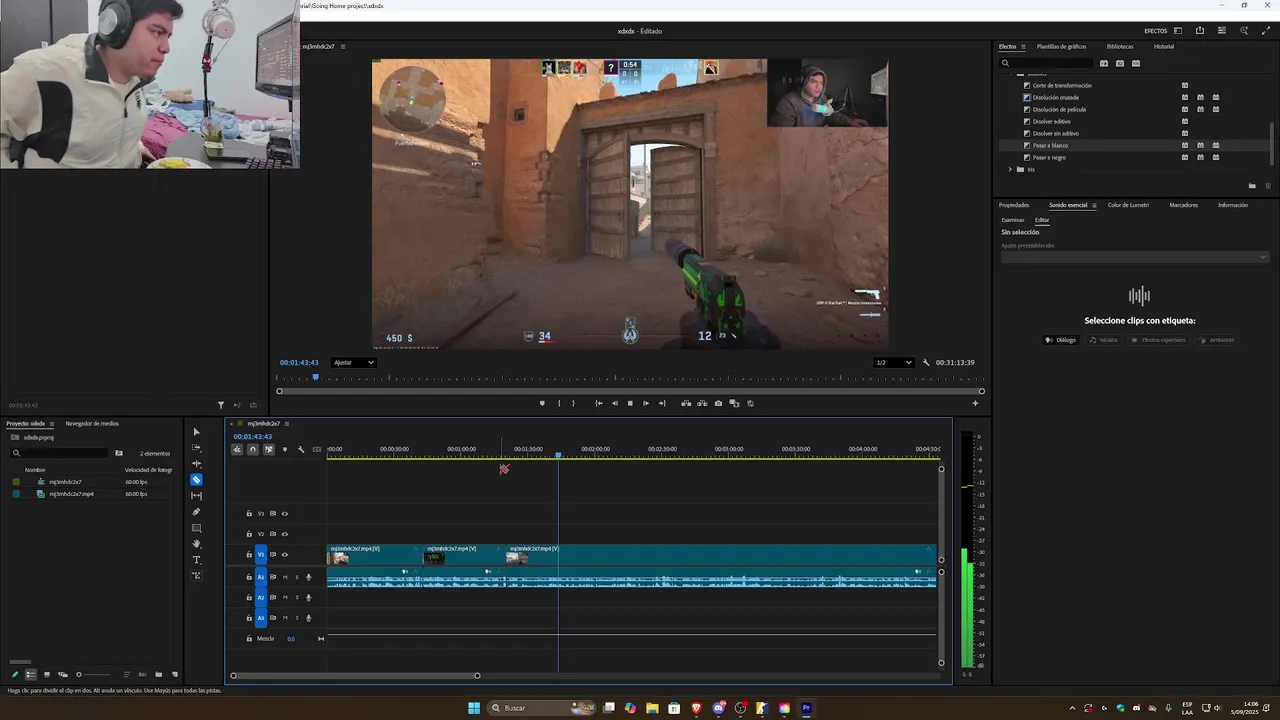Step forward one frame
Image resolution: width=1280 pixels, height=720 pixels.
pyautogui.click(x=646, y=403)
